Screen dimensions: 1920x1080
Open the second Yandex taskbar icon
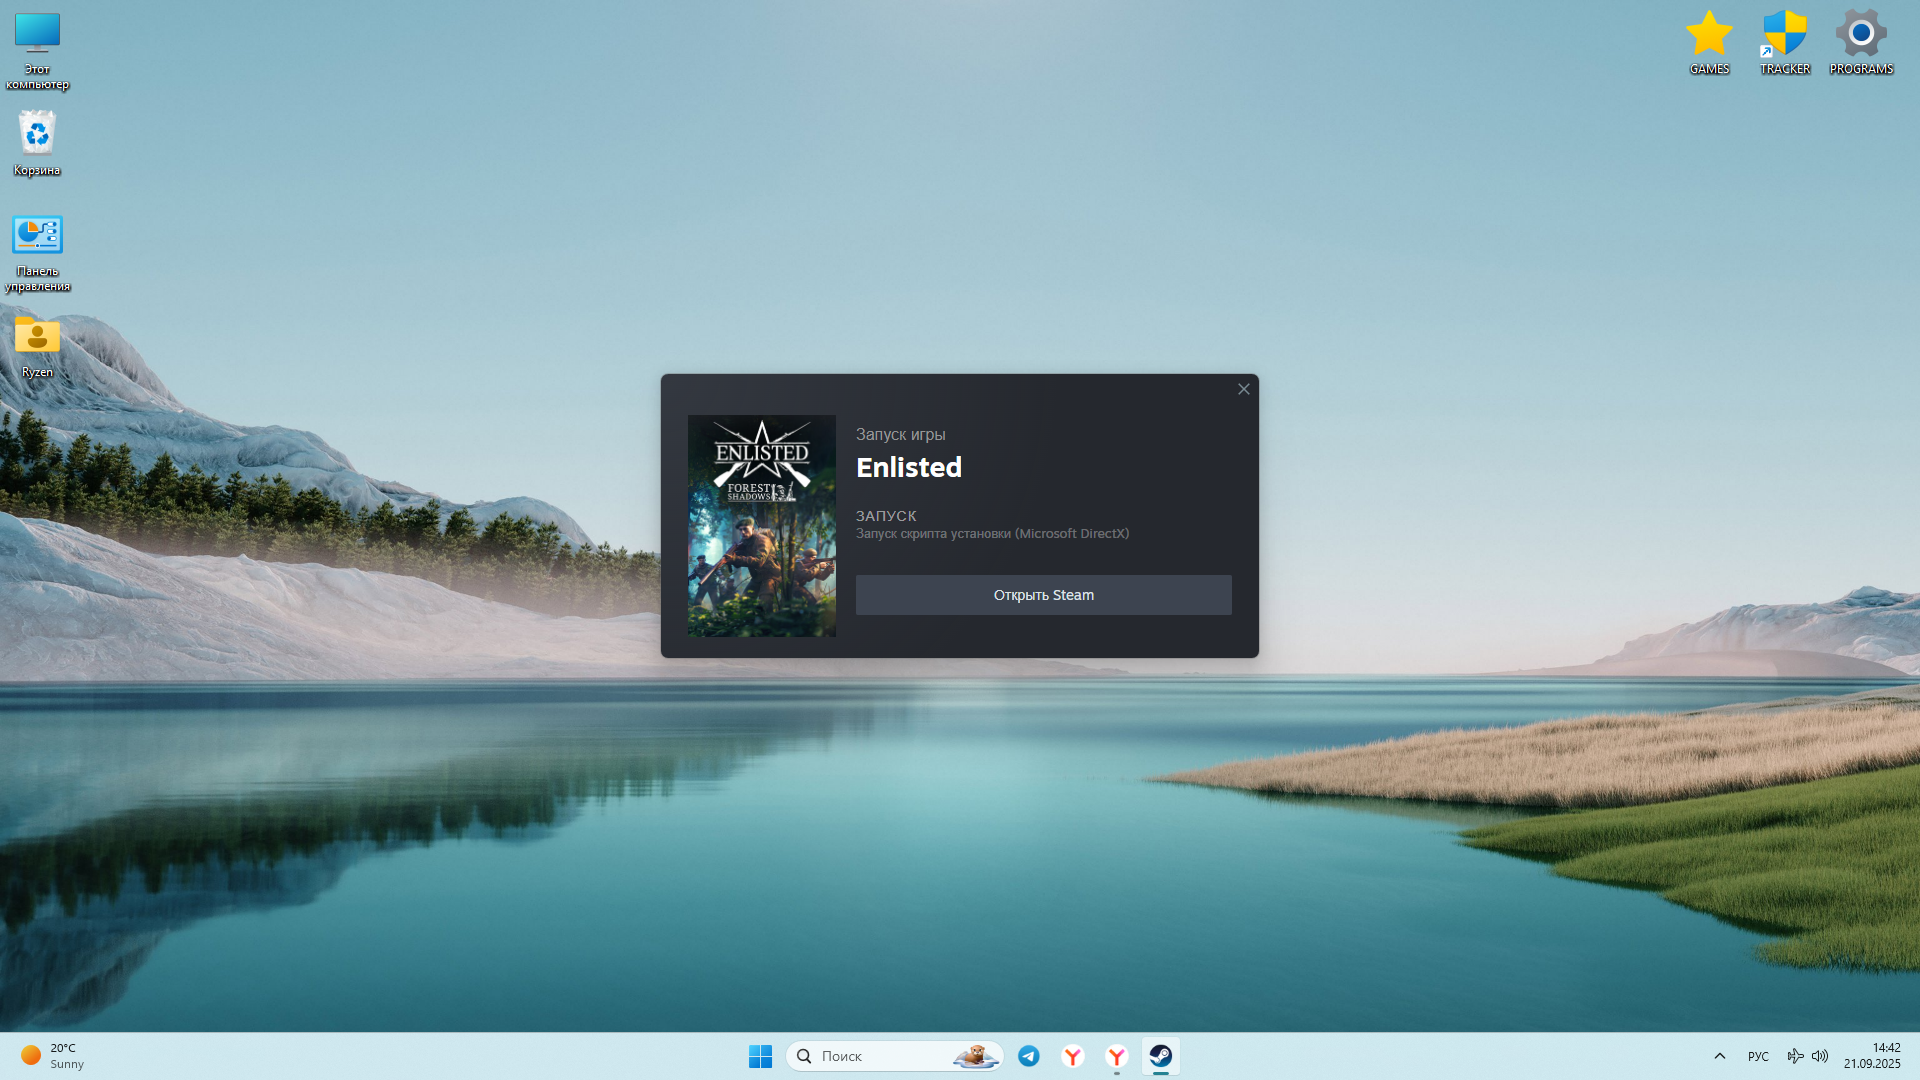coord(1117,1056)
